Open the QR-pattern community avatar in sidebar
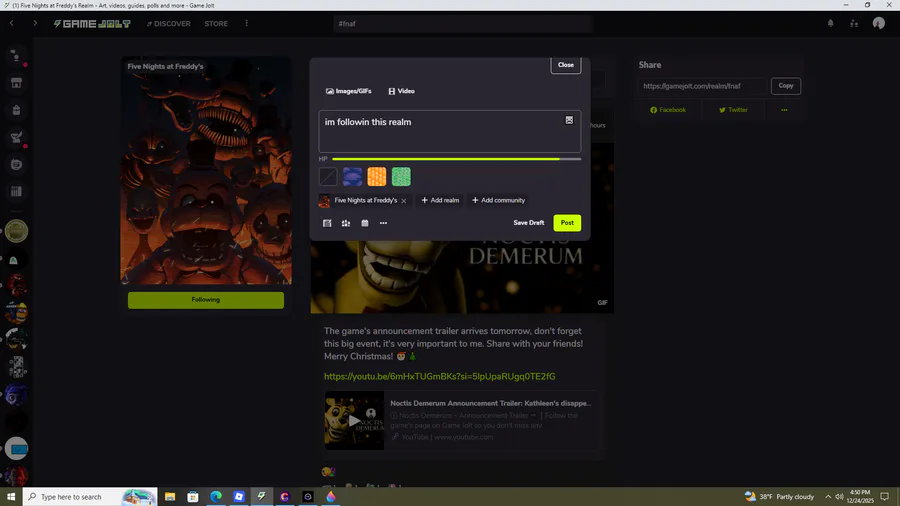The height and width of the screenshot is (506, 900). (16, 367)
